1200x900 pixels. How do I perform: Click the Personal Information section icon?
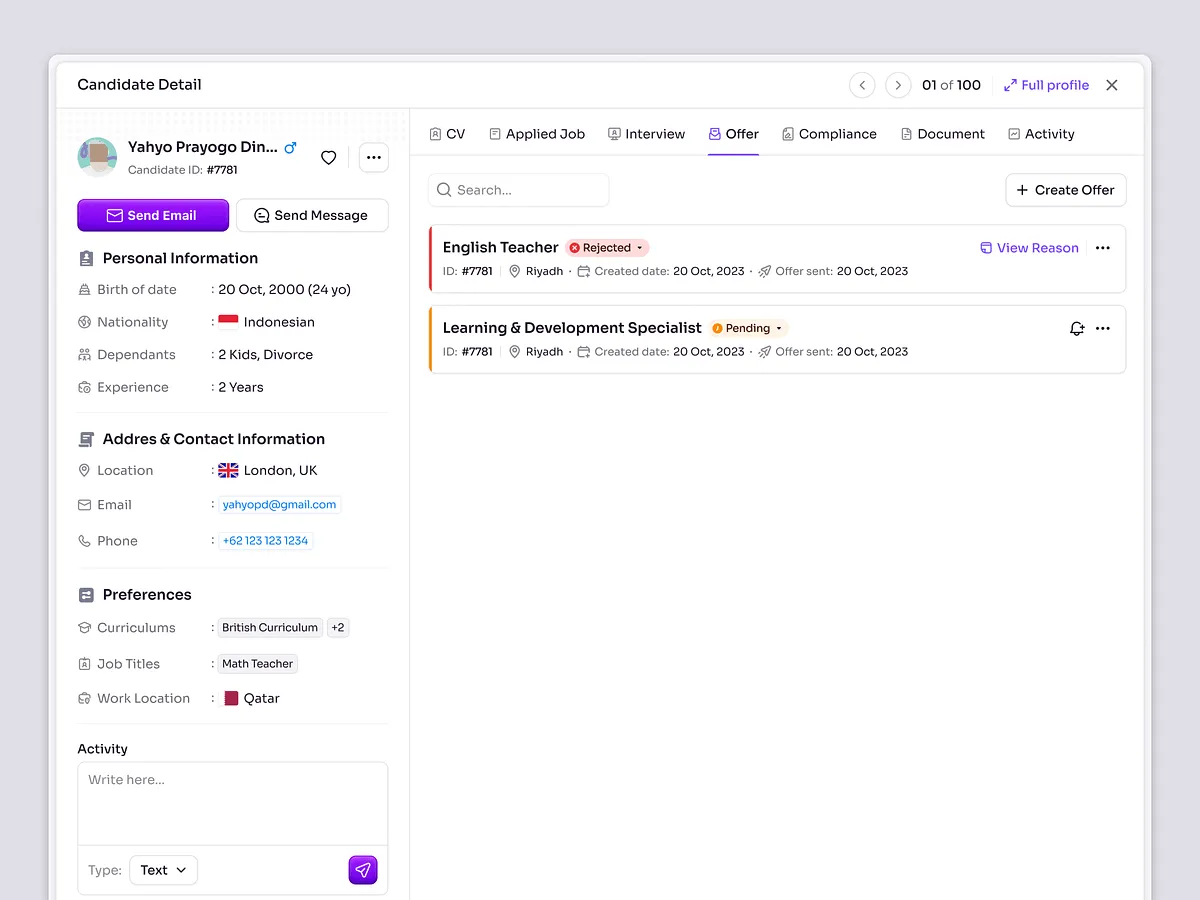point(86,258)
